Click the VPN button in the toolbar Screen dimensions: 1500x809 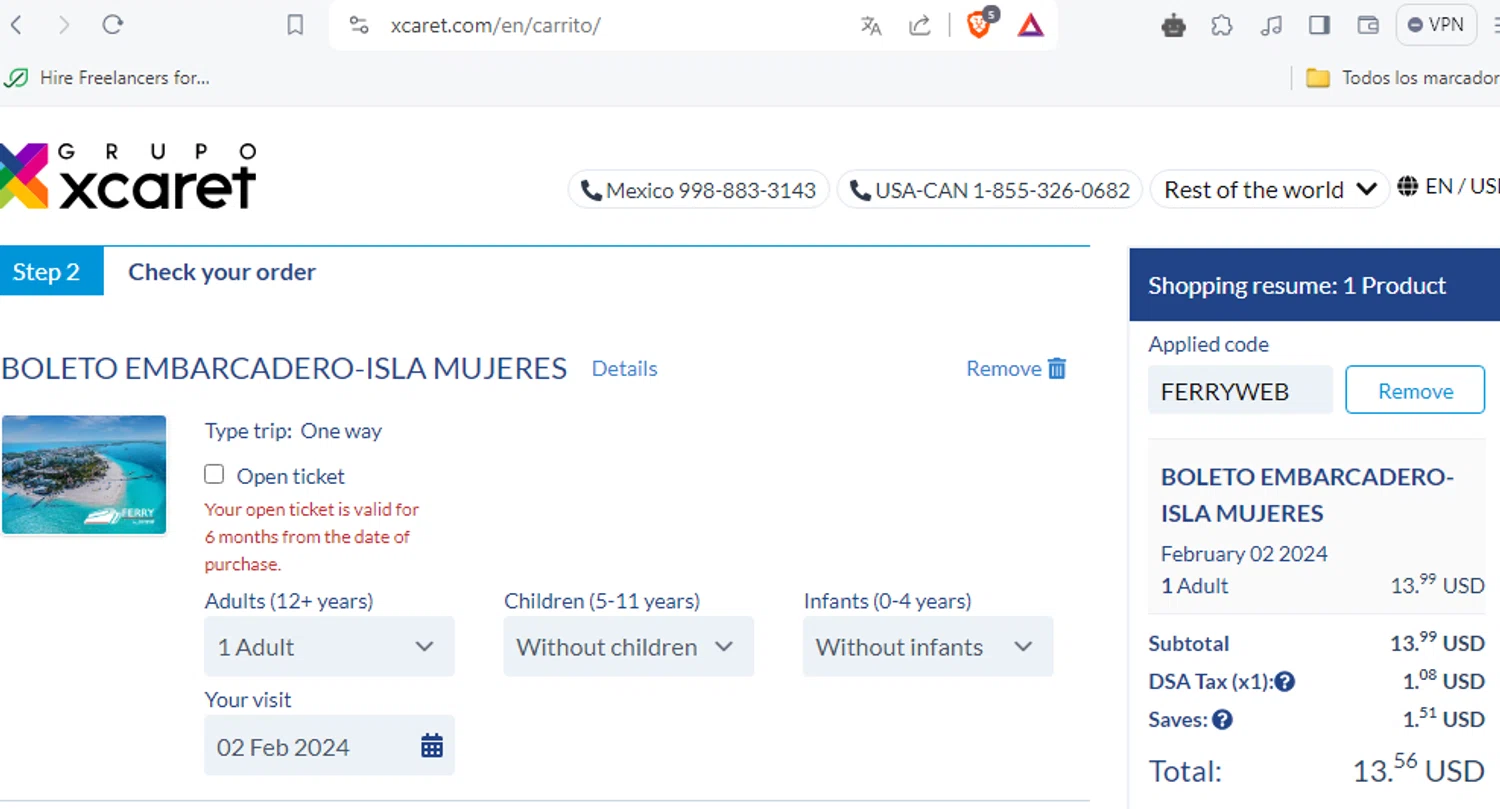pos(1436,25)
